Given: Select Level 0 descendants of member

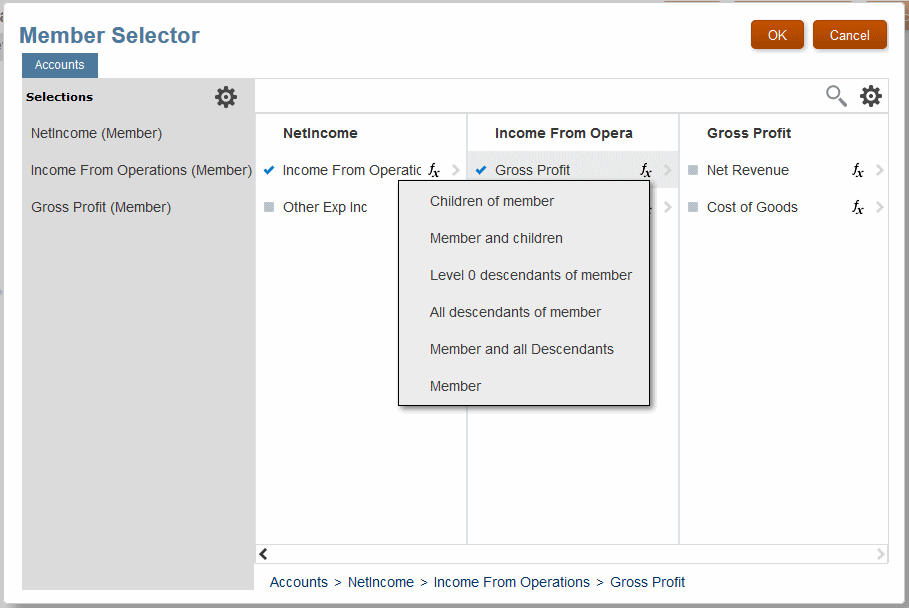Looking at the screenshot, I should (530, 275).
